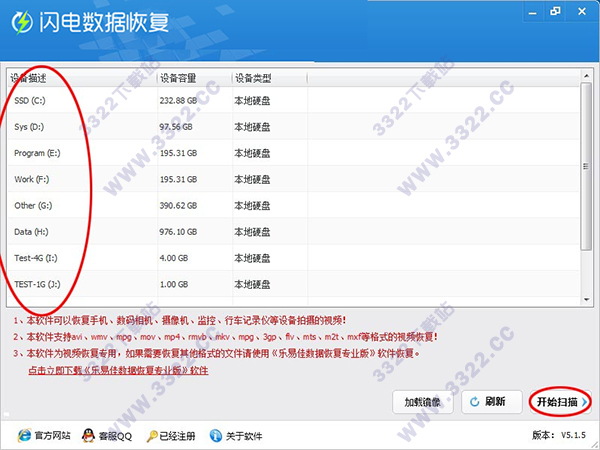Click 本地硬盘 type in Data (H:) row

pos(252,232)
